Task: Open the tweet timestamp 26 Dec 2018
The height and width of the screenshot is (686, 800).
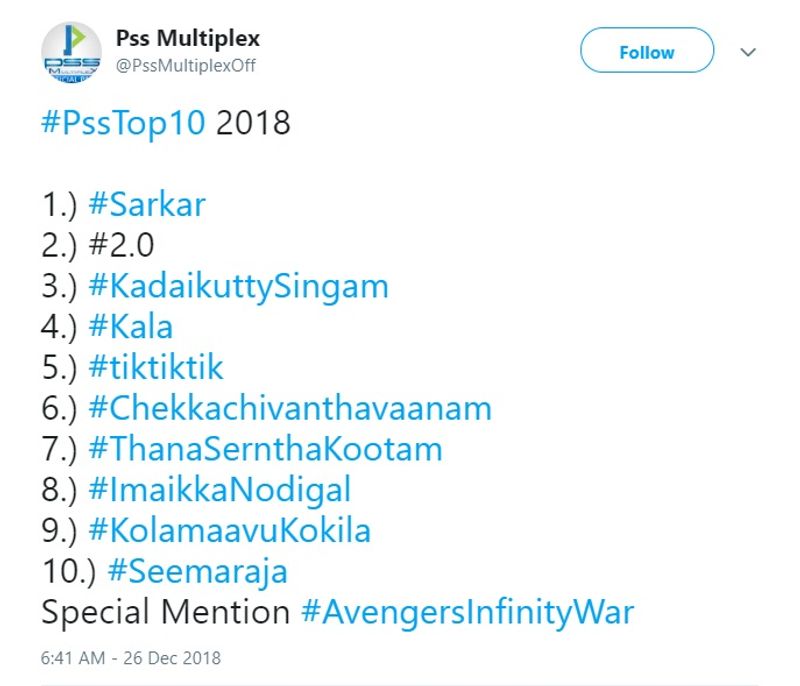Action: coord(131,658)
